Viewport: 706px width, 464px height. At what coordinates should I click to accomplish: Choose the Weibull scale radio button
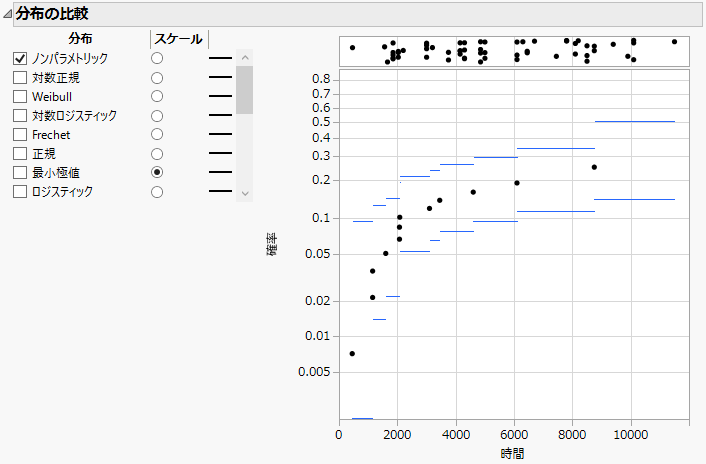click(x=157, y=96)
